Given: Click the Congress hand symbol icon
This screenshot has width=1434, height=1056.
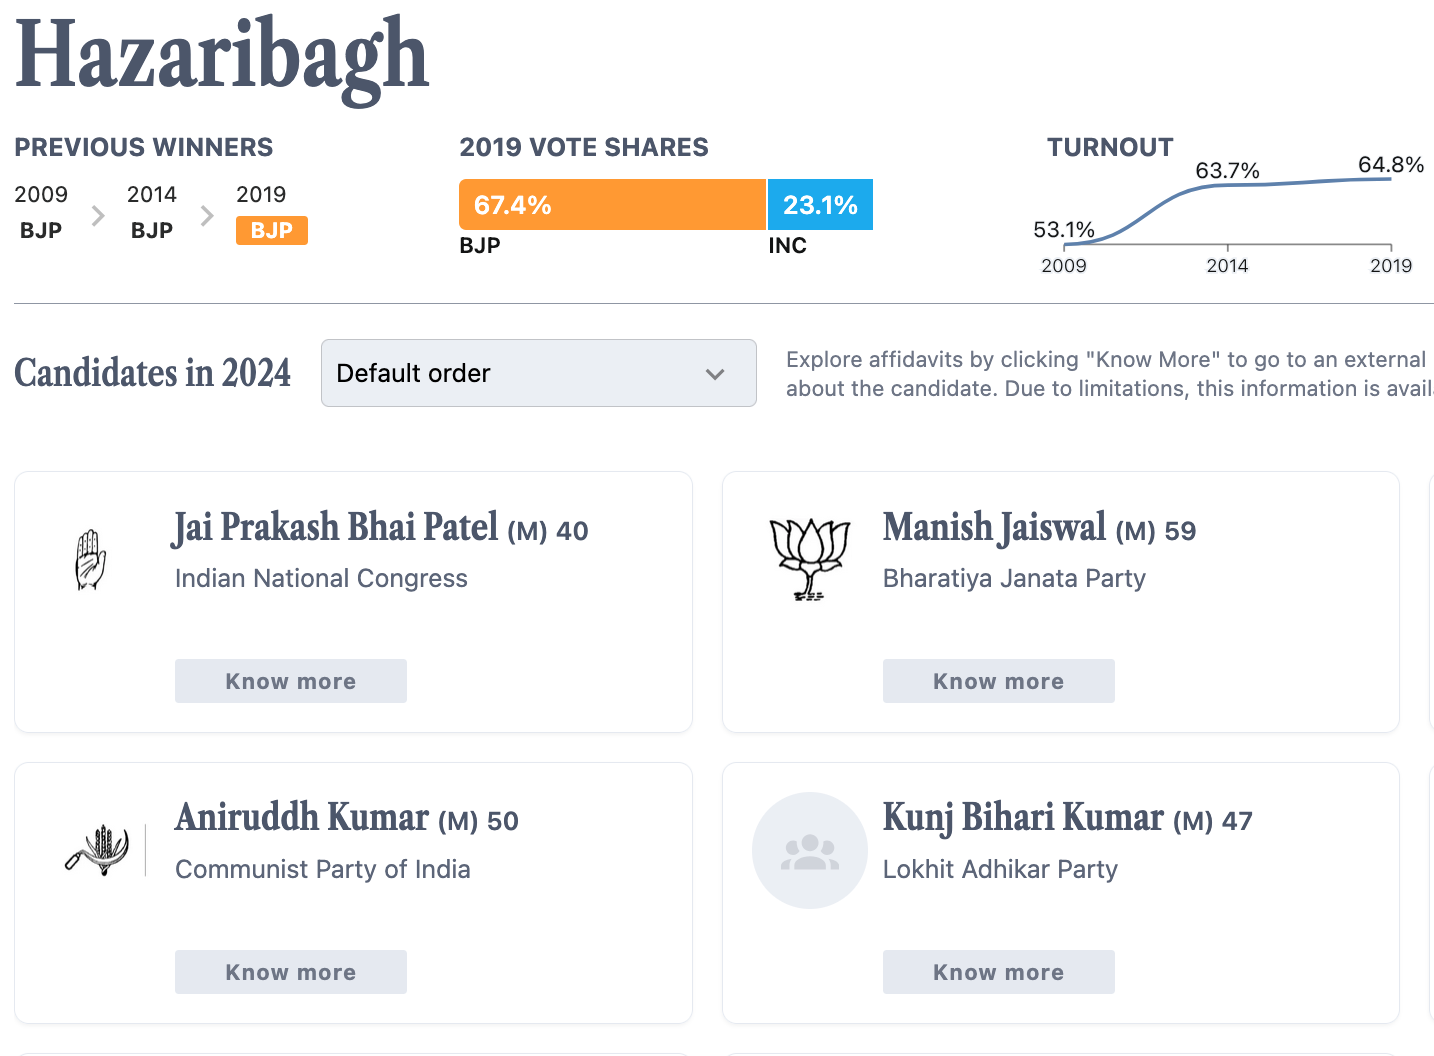Looking at the screenshot, I should pos(91,559).
